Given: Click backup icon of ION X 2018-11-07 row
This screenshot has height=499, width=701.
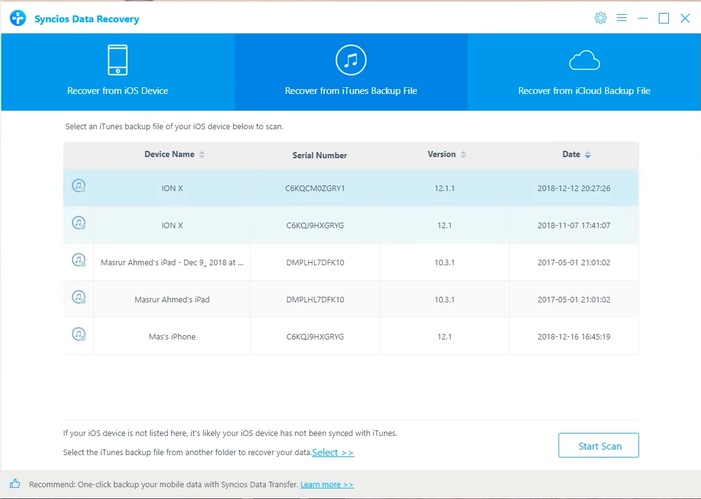Looking at the screenshot, I should click(79, 223).
